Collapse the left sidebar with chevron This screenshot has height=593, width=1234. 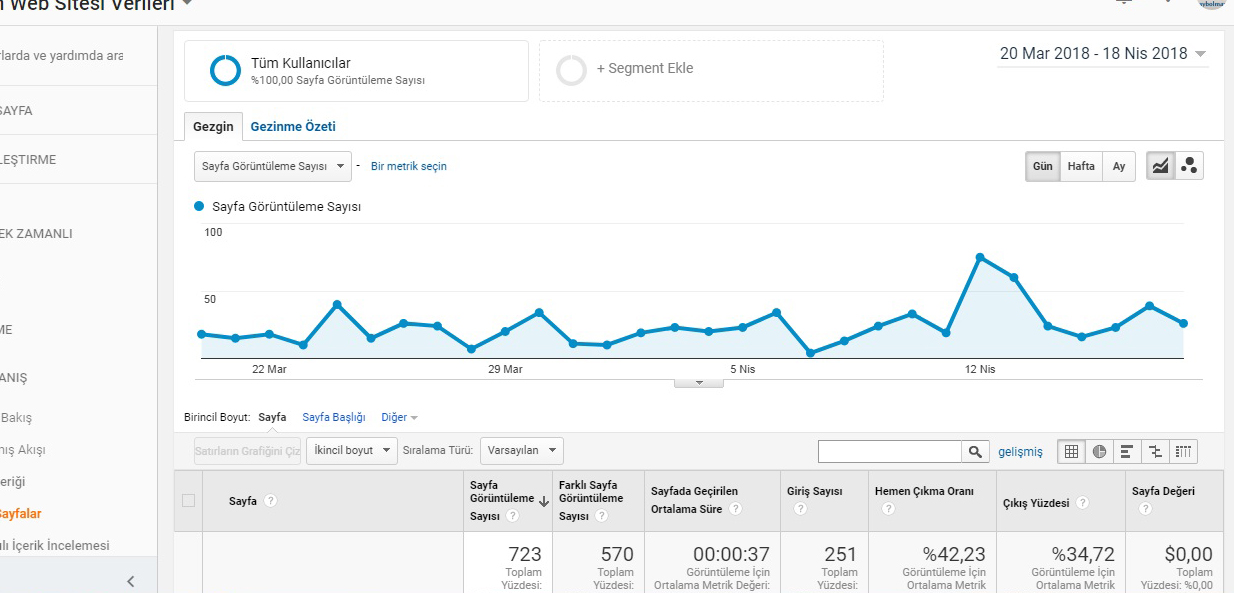point(130,581)
